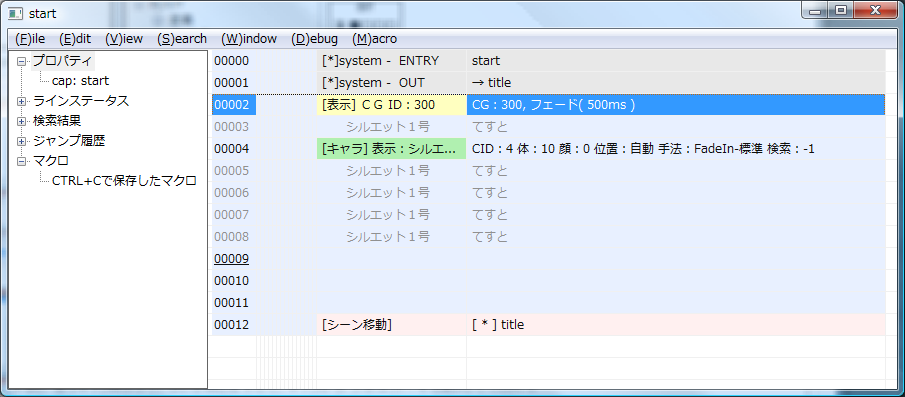905x397 pixels.
Task: Click てすと on line 00005
Action: pos(490,170)
